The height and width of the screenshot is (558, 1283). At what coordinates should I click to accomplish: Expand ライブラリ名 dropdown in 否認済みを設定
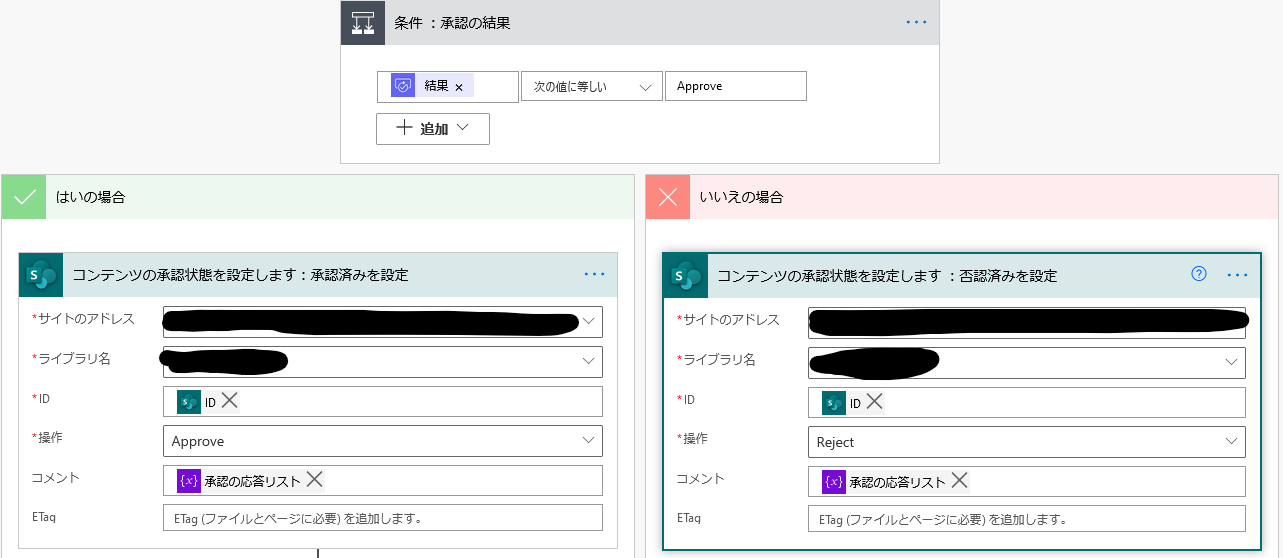[x=1232, y=362]
